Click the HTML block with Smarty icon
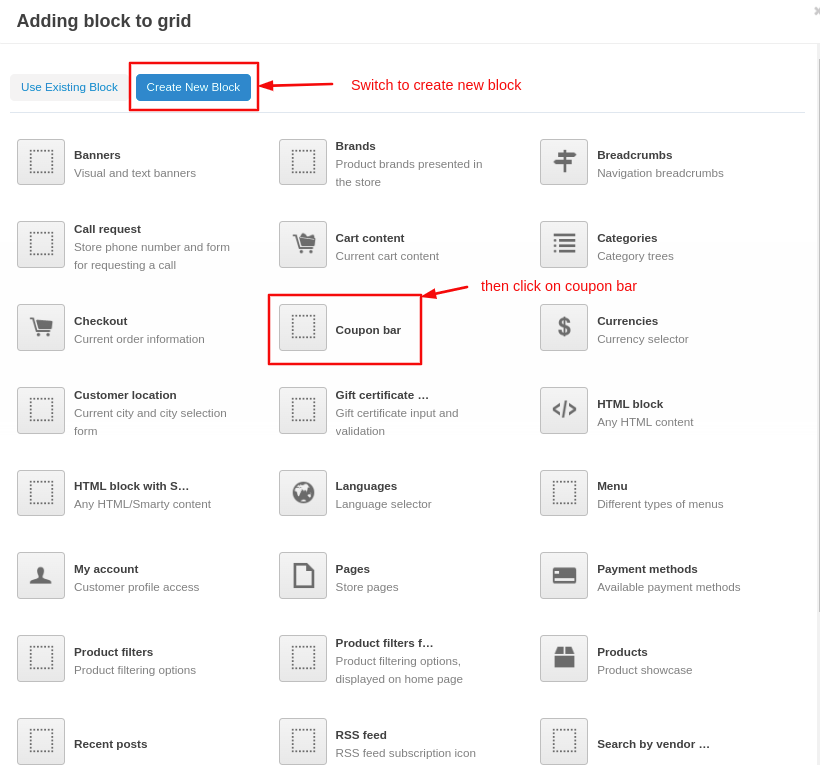The height and width of the screenshot is (765, 820). pos(41,493)
